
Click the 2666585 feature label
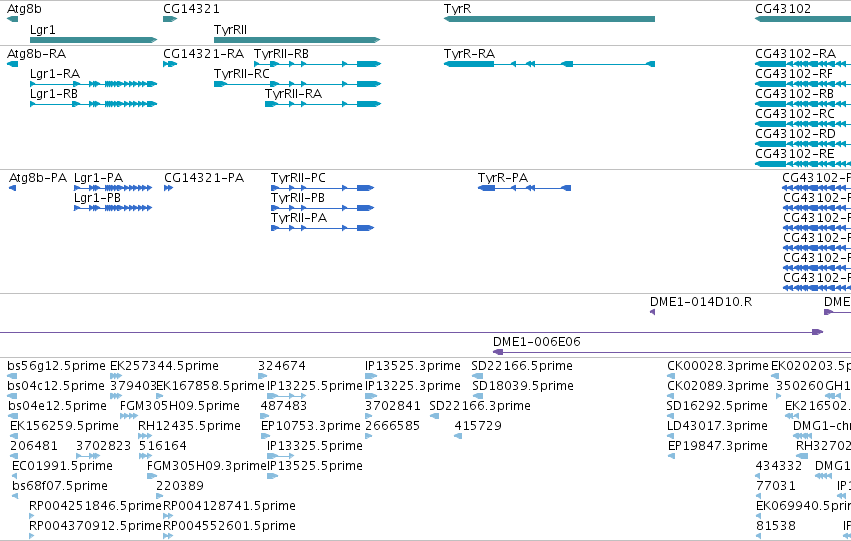click(392, 427)
